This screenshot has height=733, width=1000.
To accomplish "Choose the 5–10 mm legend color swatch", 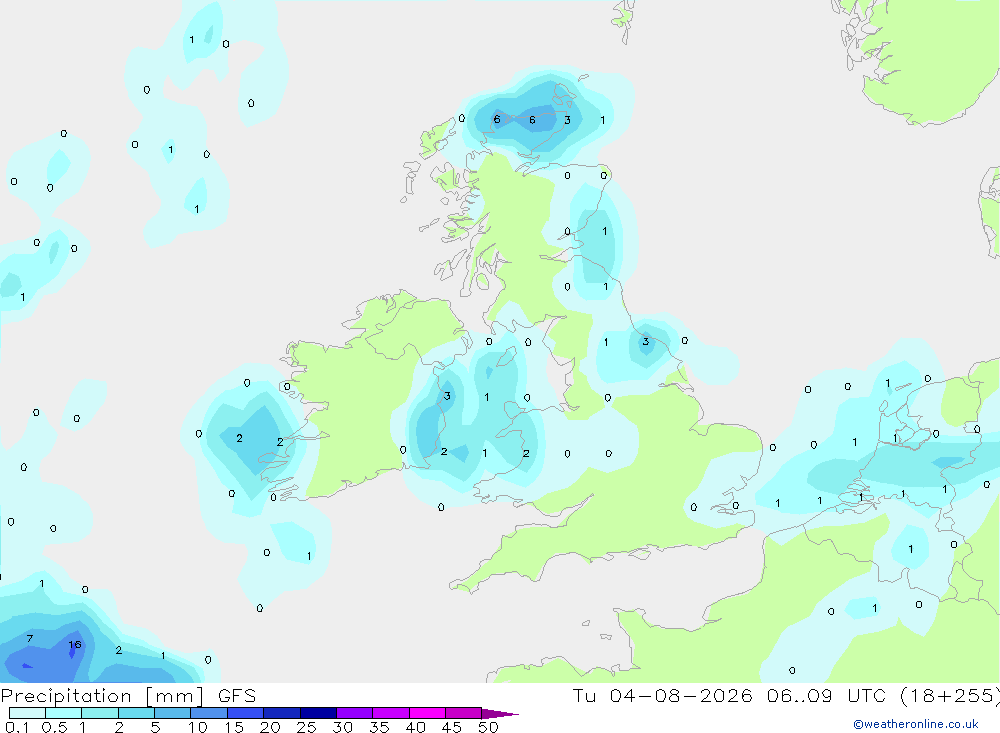I will [x=173, y=713].
